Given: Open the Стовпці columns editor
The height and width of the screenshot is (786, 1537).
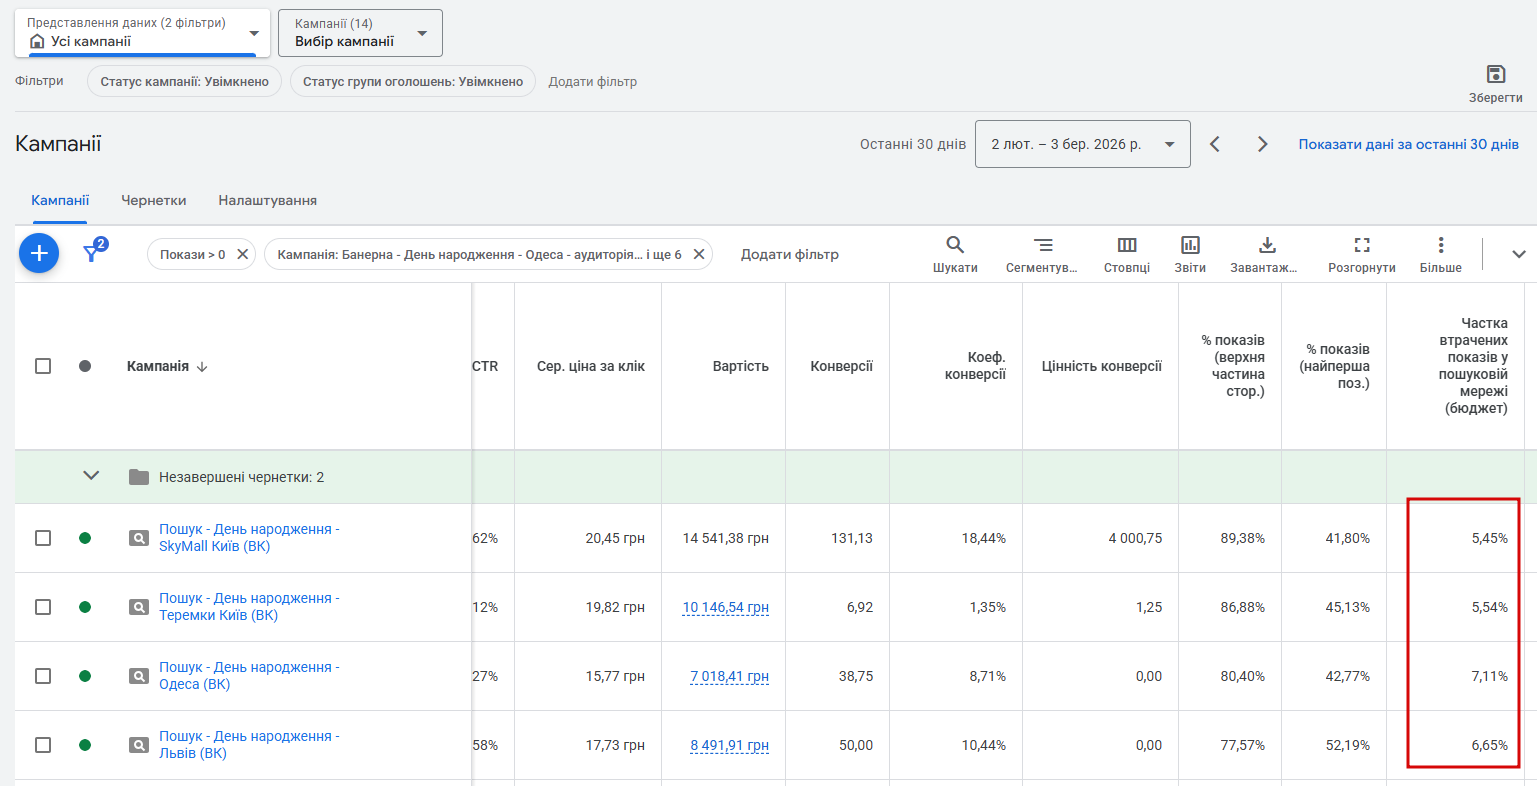Looking at the screenshot, I should click(1127, 245).
